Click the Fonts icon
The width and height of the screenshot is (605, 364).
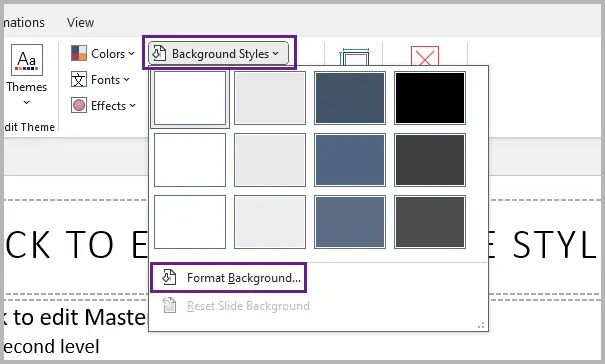[79, 80]
